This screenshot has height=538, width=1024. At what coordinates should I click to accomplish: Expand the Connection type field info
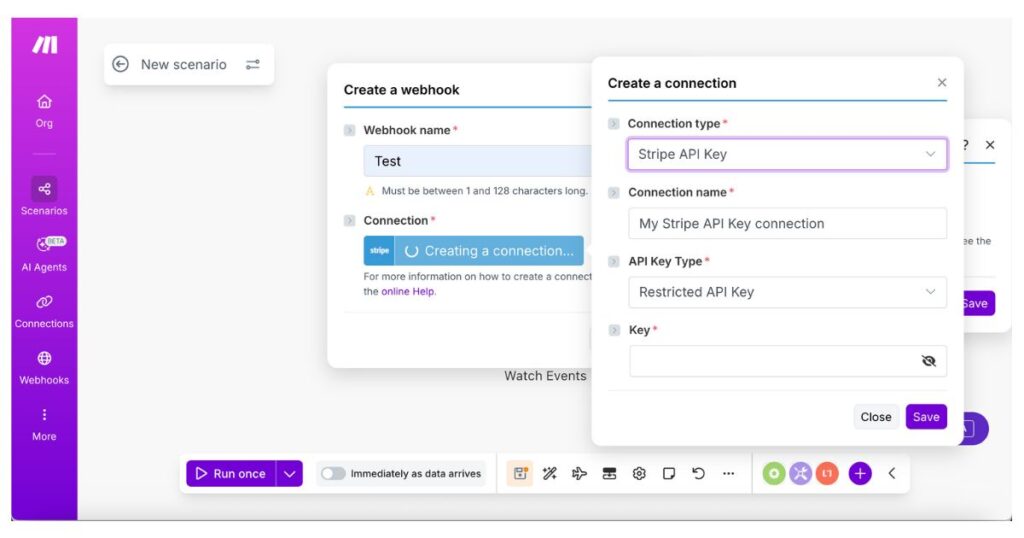613,123
